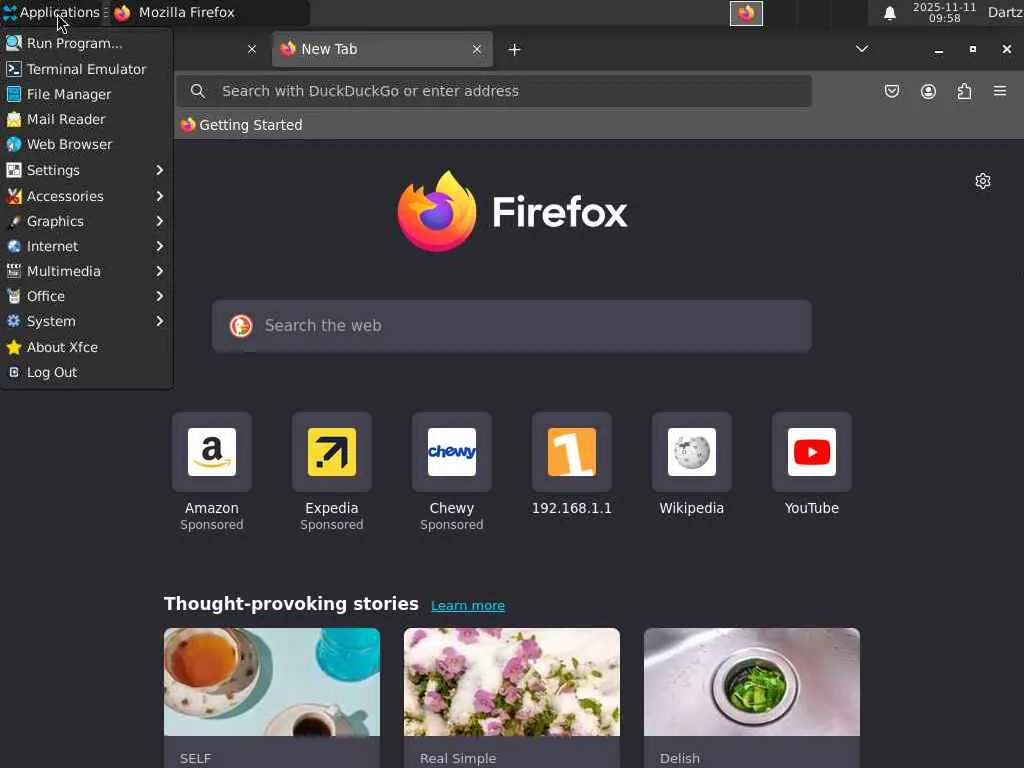Switch to the New Tab tab
Viewport: 1024px width, 768px height.
(382, 49)
